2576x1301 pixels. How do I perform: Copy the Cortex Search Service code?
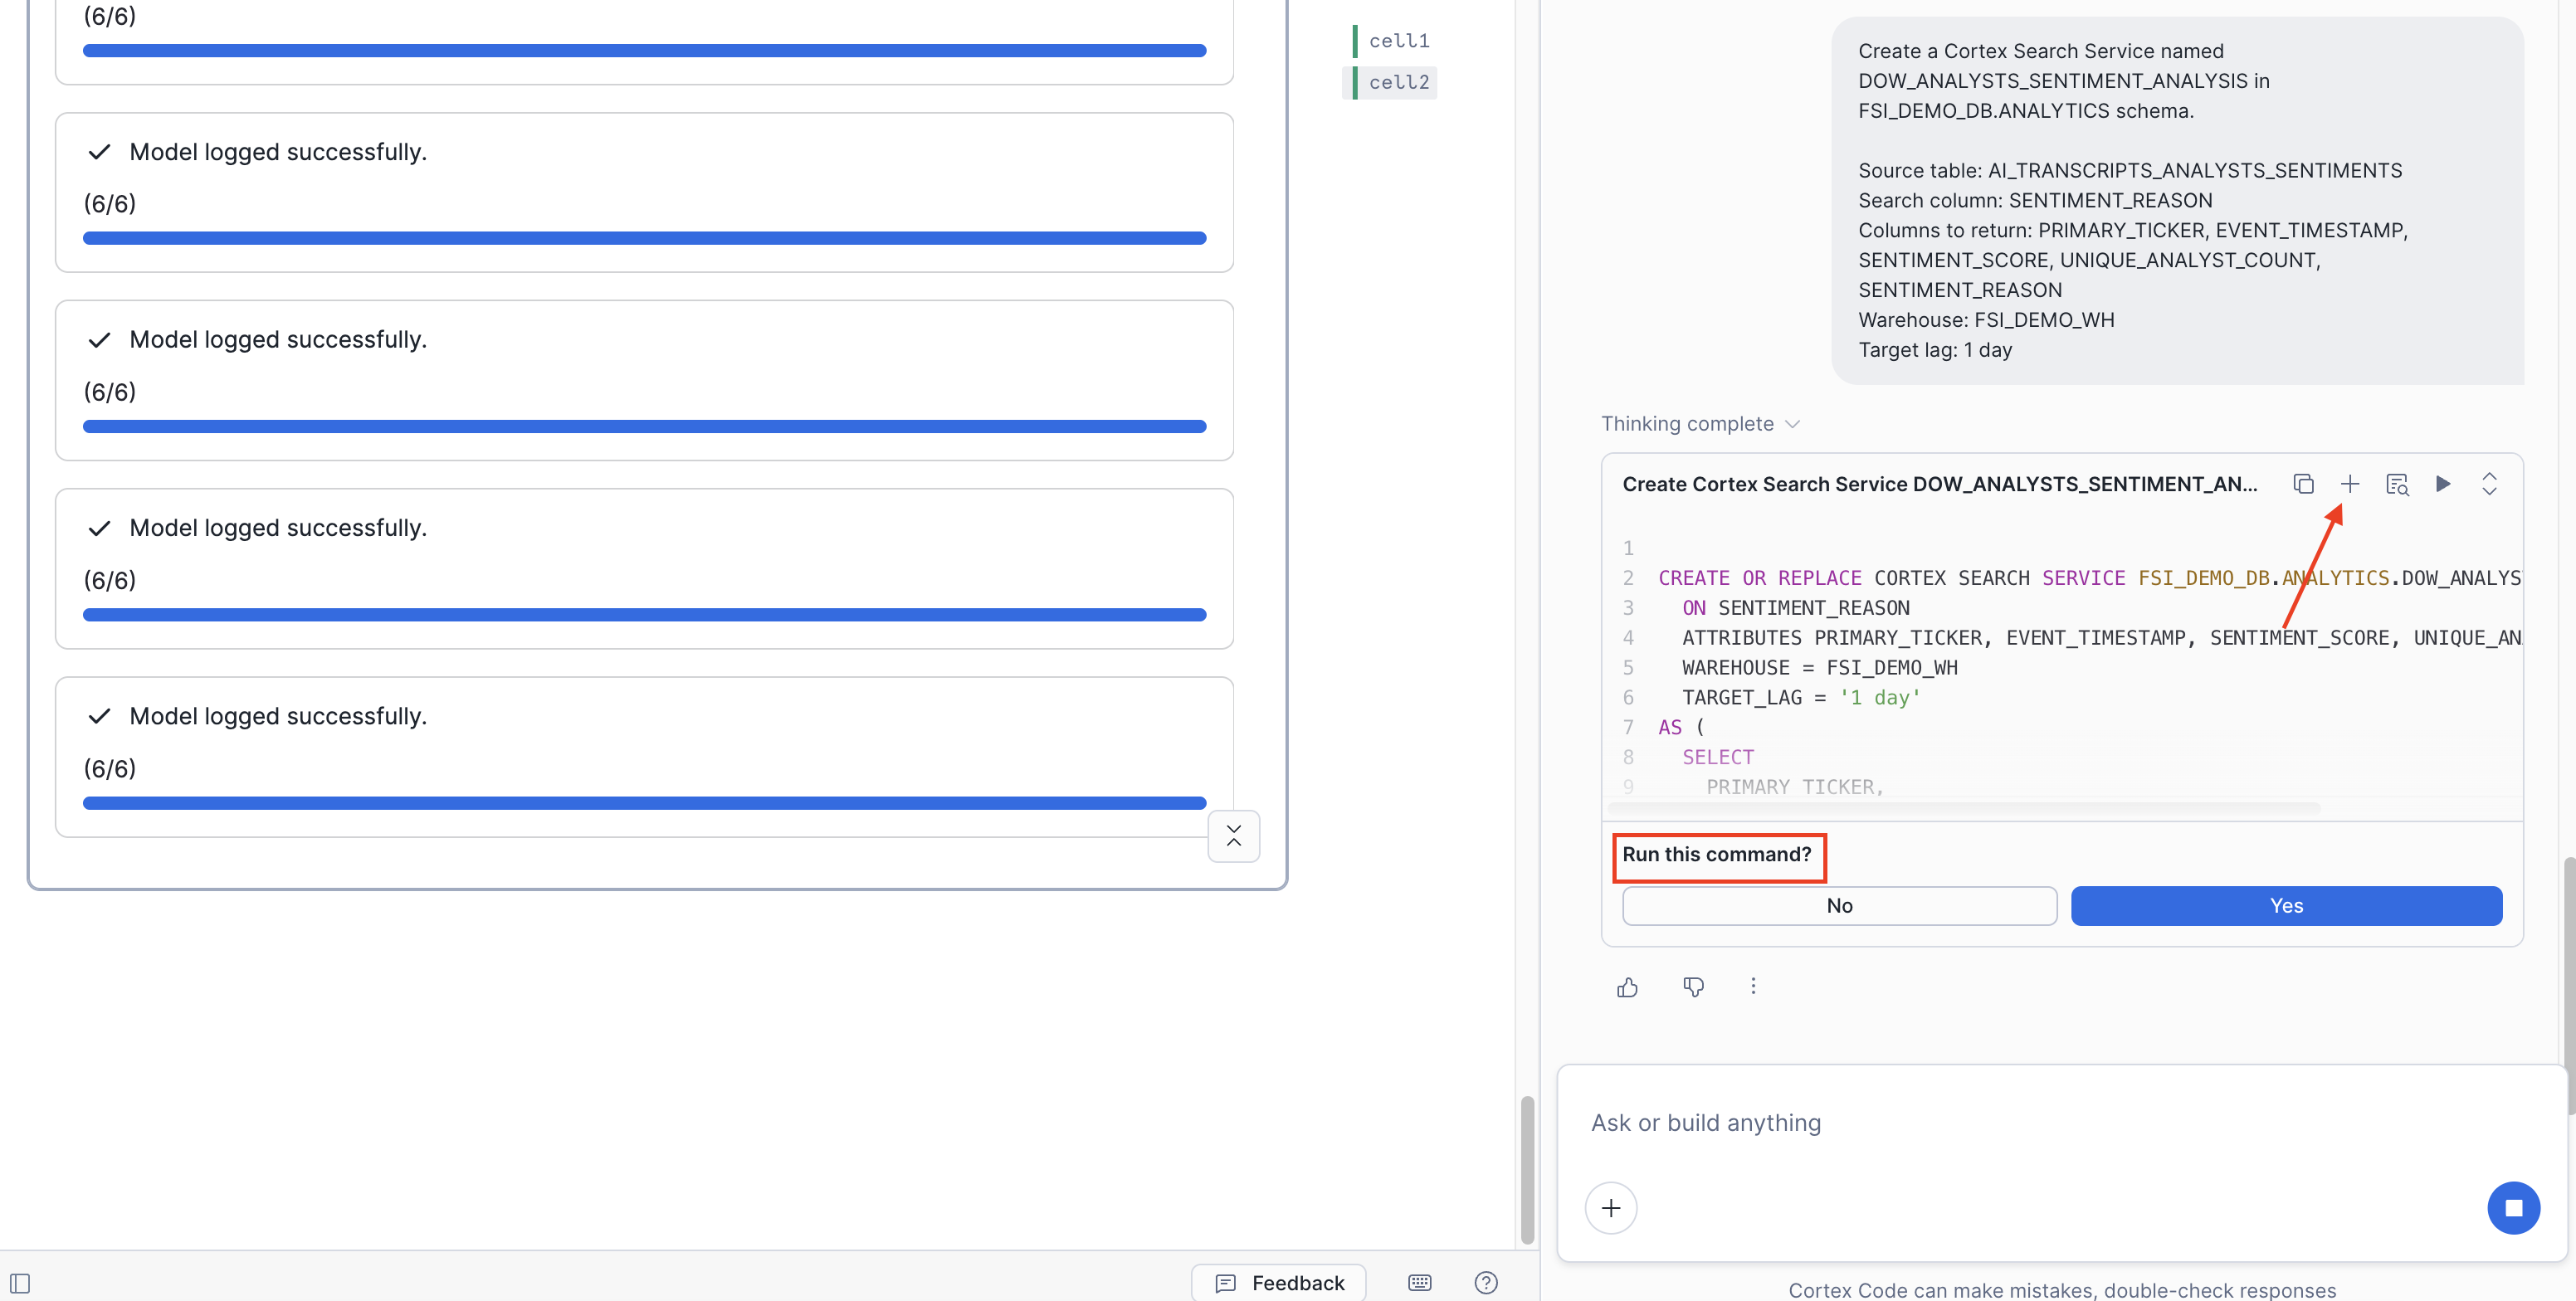point(2303,484)
